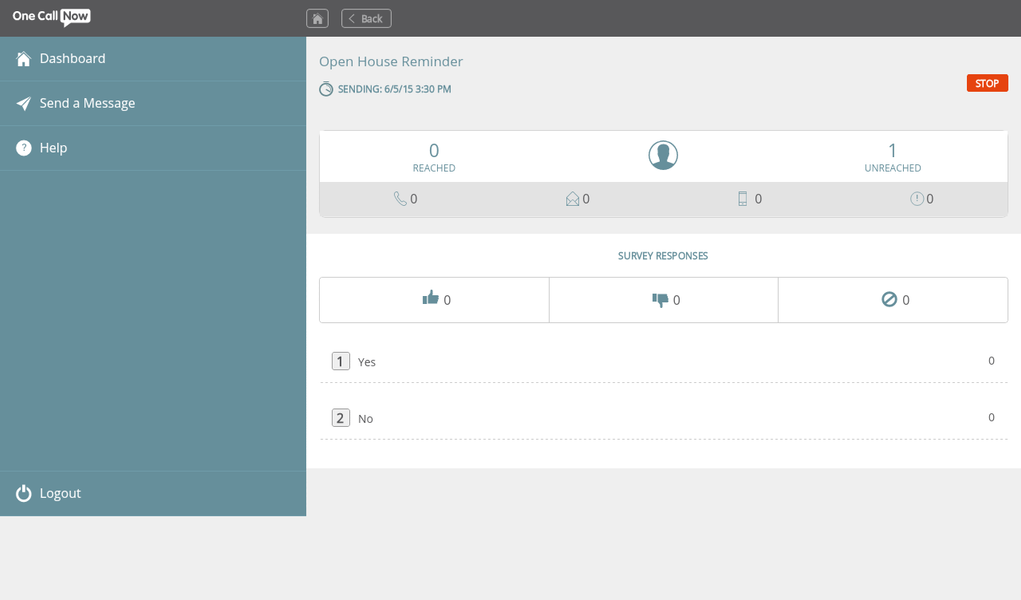Screen dimensions: 1021x600
Task: Open Dashboard from the sidebar
Action: (72, 58)
